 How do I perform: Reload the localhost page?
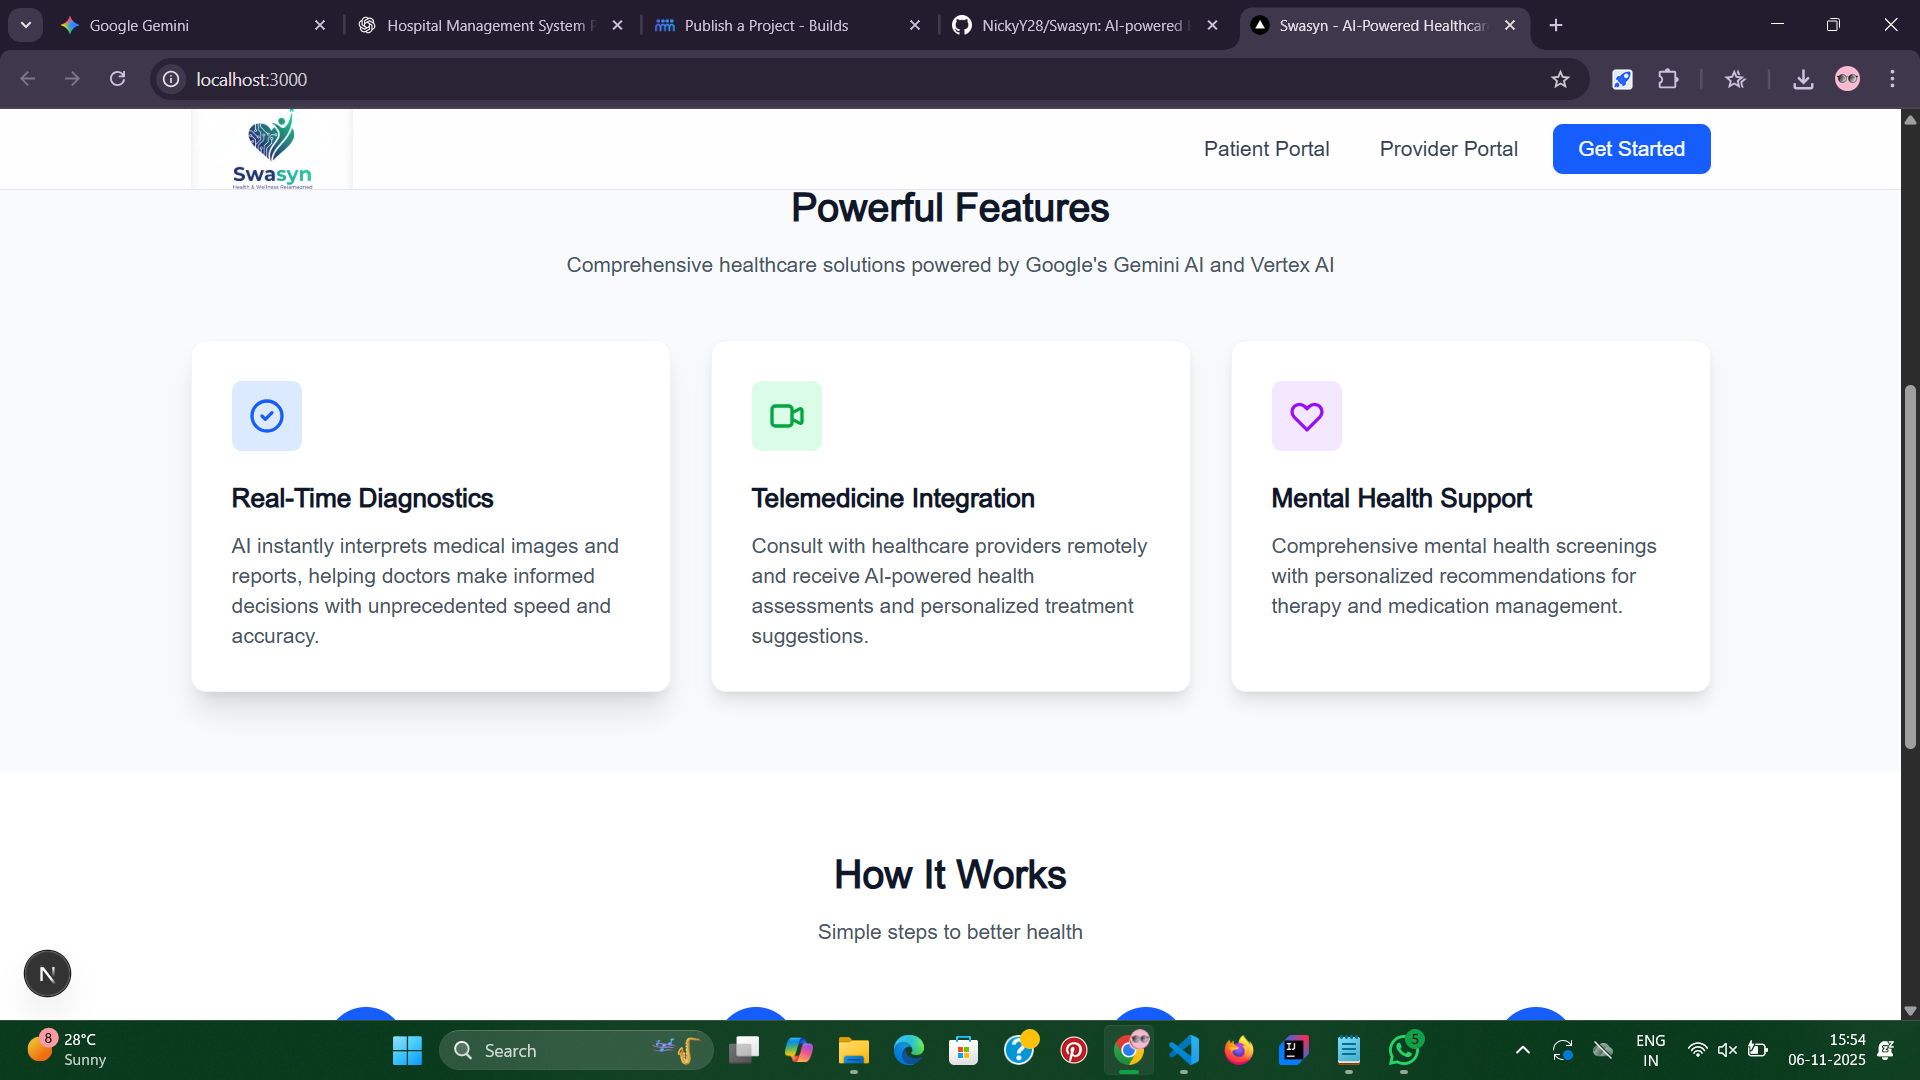click(x=118, y=79)
